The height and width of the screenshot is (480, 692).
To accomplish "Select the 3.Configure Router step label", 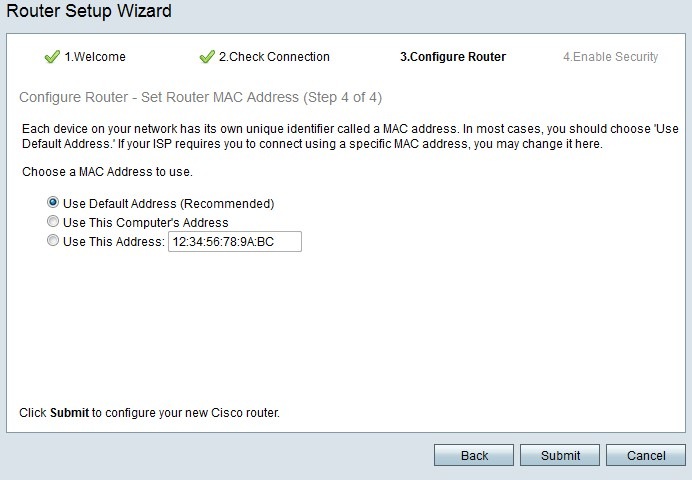I will point(453,57).
